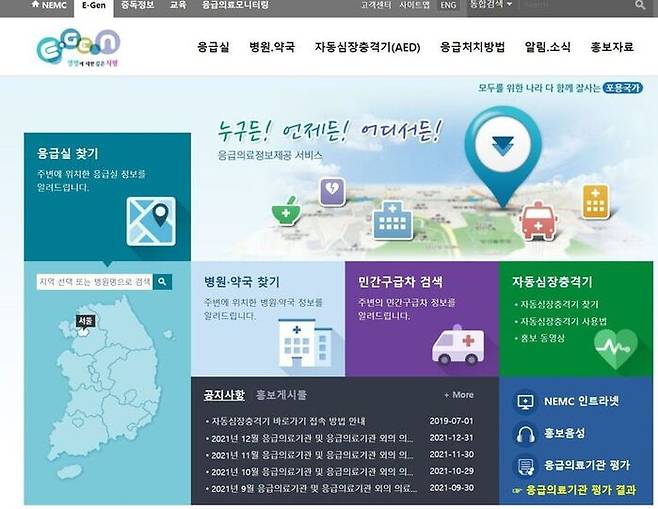Click the heartbeat icon in 자동심장충격기 tile
The image size is (658, 509).
pyautogui.click(x=616, y=348)
